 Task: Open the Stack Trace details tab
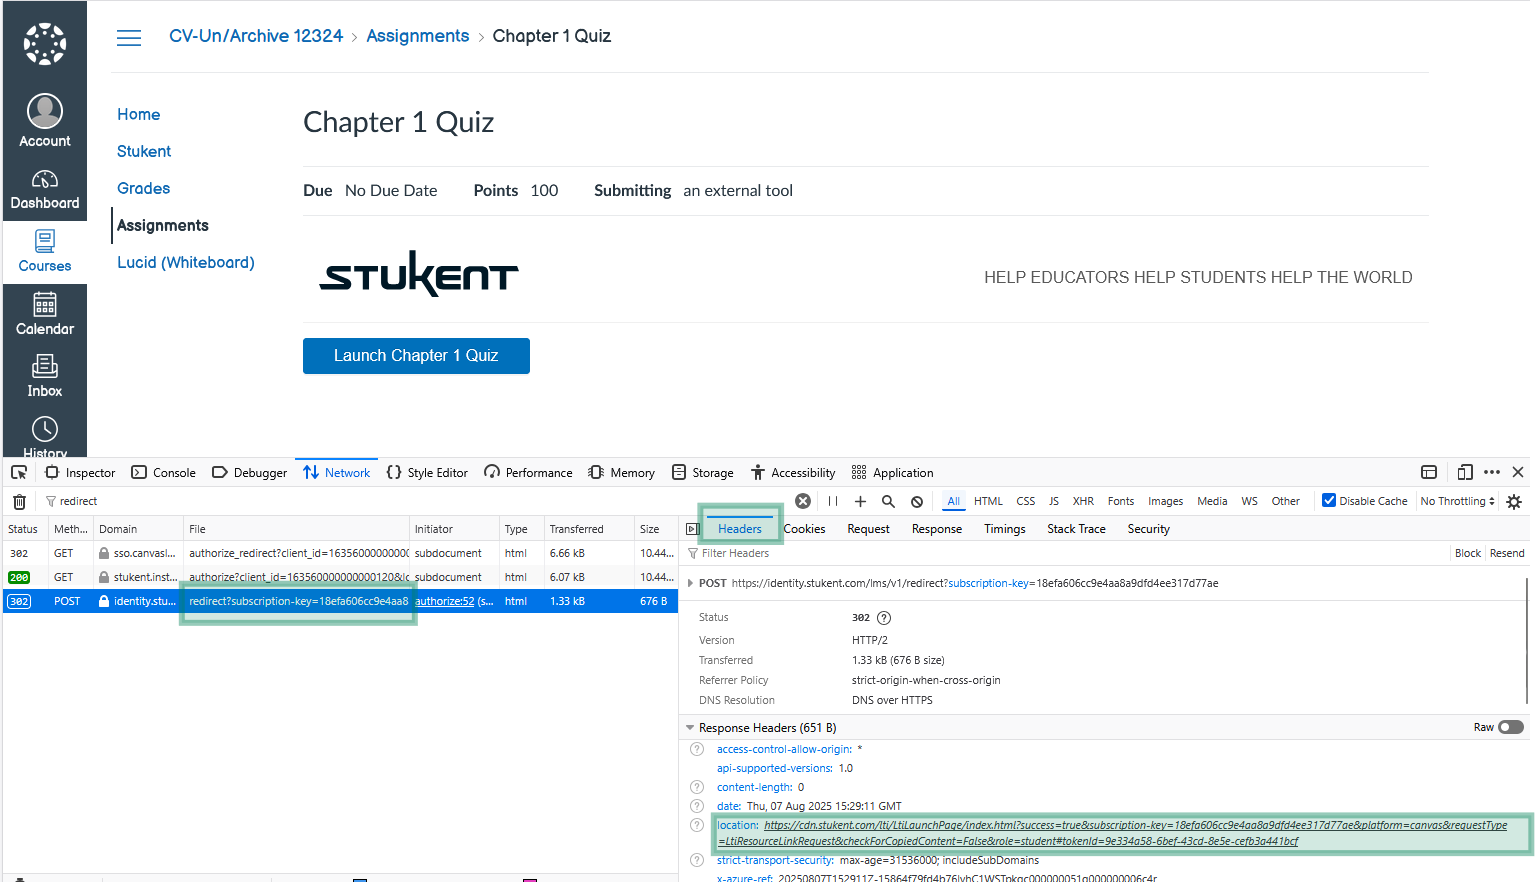[x=1076, y=529]
